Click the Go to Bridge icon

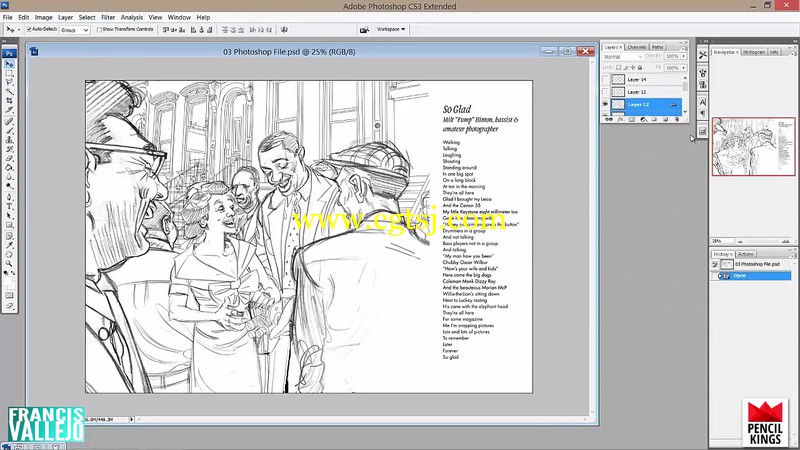364,30
